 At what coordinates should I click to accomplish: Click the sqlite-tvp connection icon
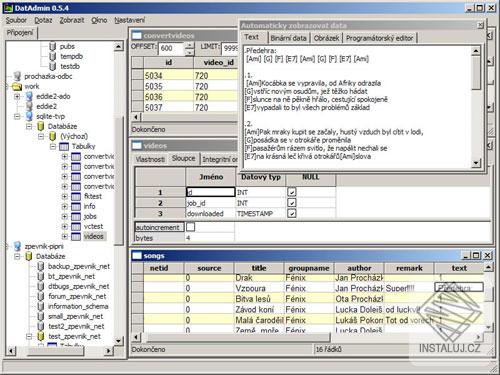(29, 116)
